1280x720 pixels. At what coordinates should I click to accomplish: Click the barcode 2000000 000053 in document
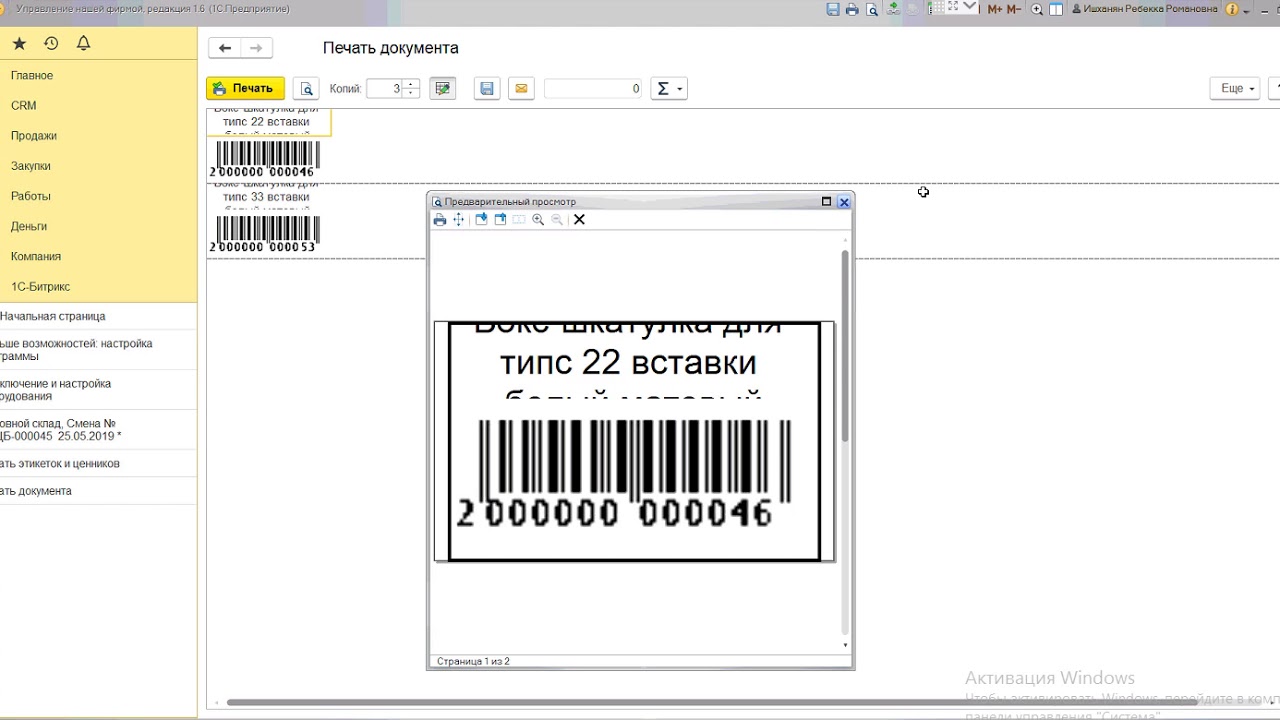(x=266, y=234)
